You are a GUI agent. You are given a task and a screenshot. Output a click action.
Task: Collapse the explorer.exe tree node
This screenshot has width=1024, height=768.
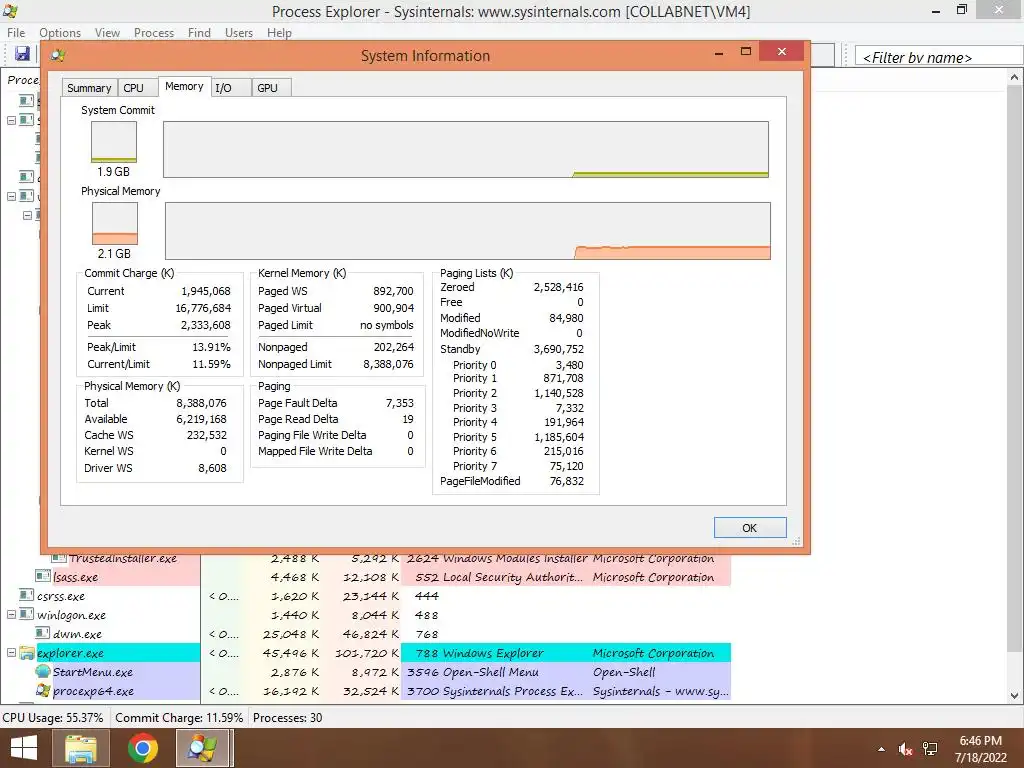[11, 652]
